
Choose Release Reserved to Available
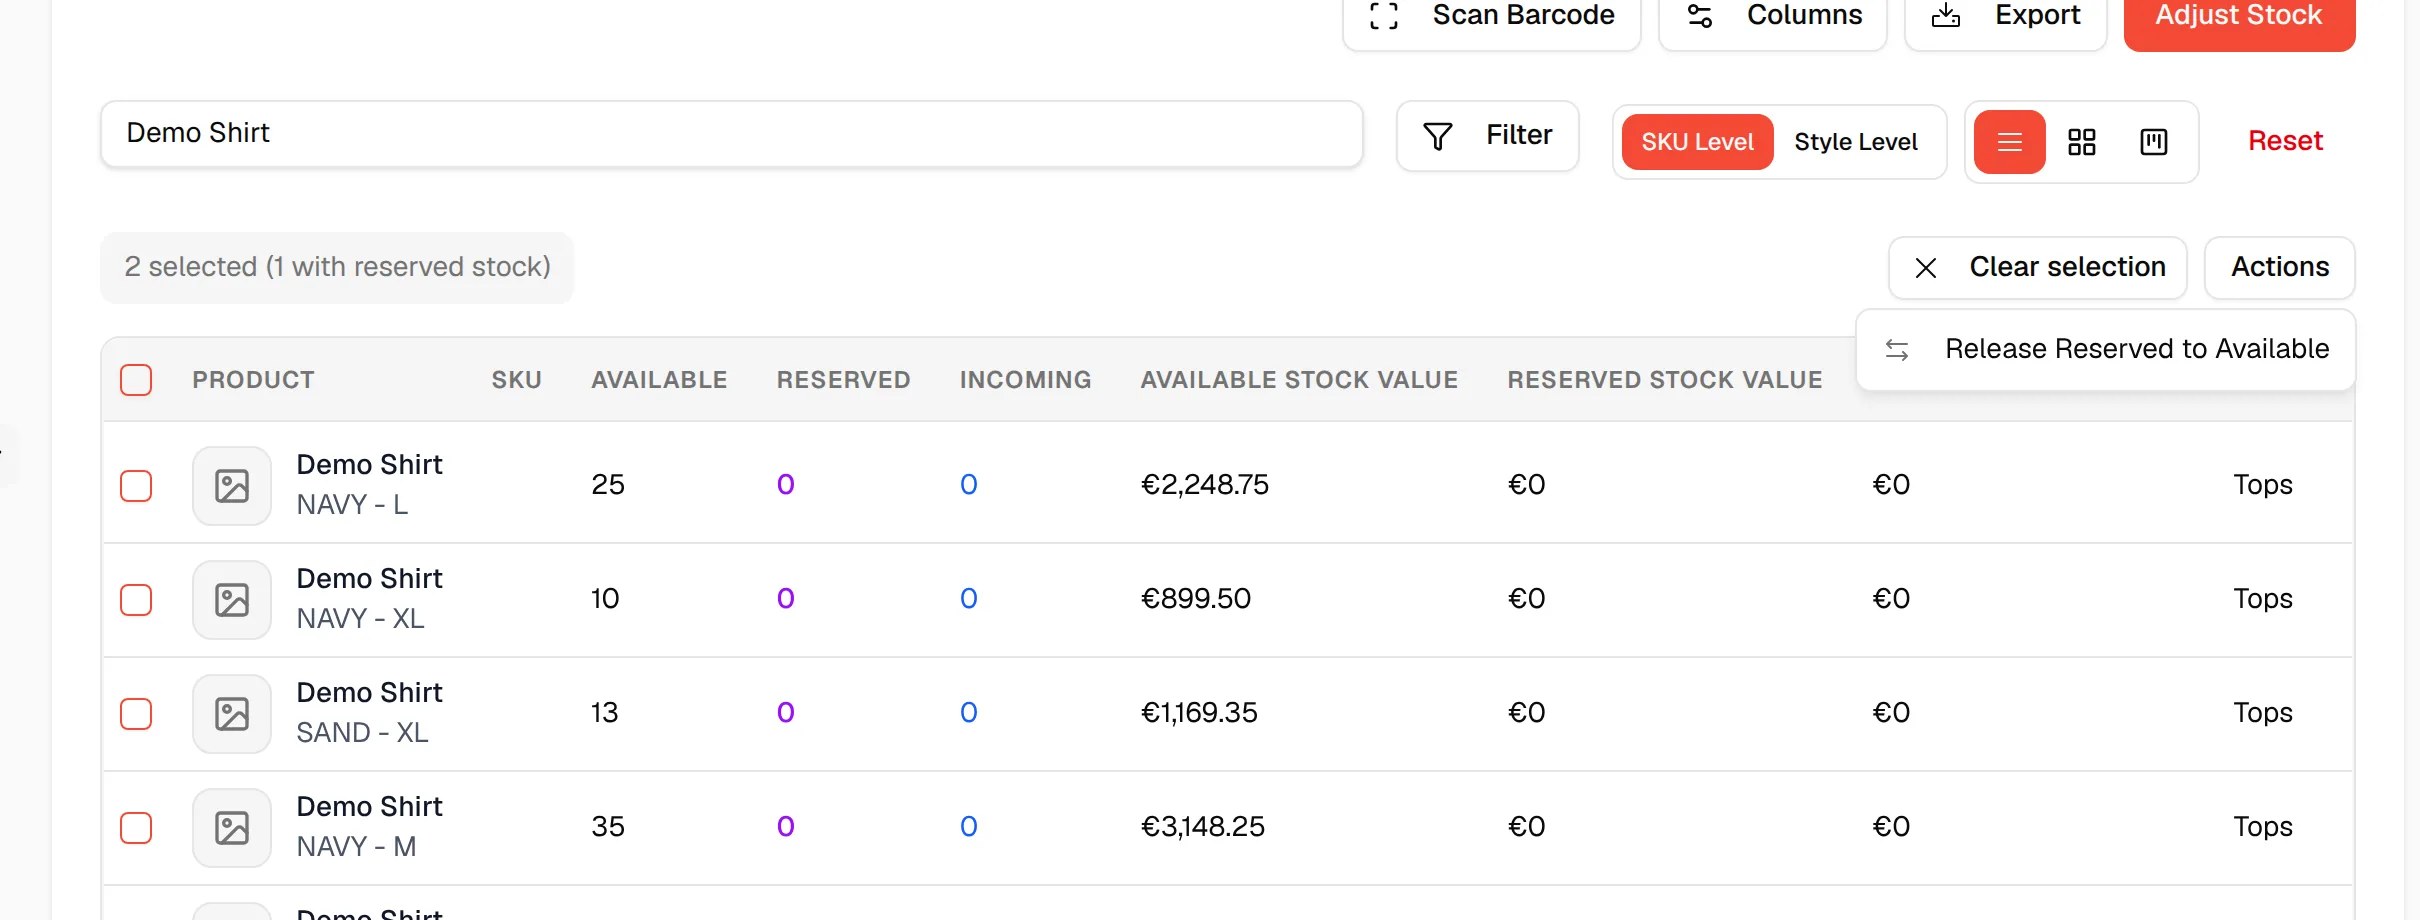(x=2105, y=349)
